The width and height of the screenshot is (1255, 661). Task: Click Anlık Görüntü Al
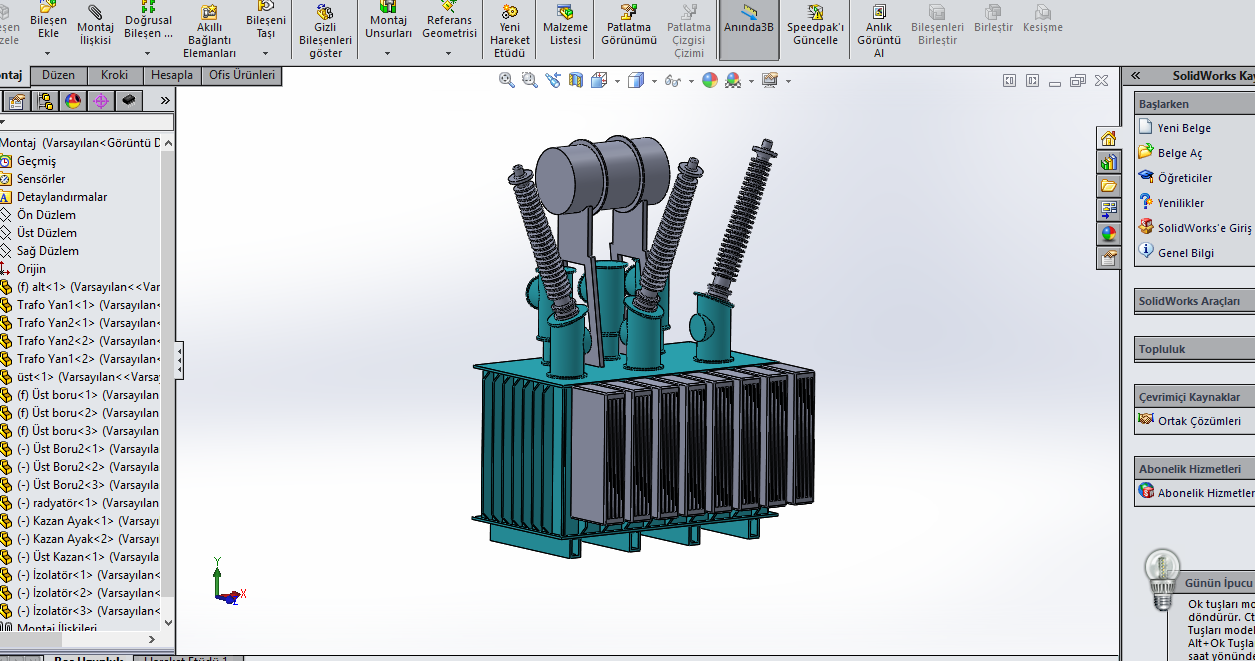879,31
